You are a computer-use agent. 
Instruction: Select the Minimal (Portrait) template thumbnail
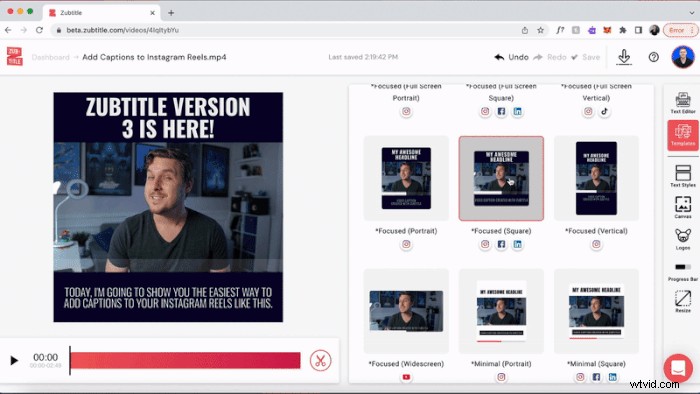pyautogui.click(x=501, y=311)
